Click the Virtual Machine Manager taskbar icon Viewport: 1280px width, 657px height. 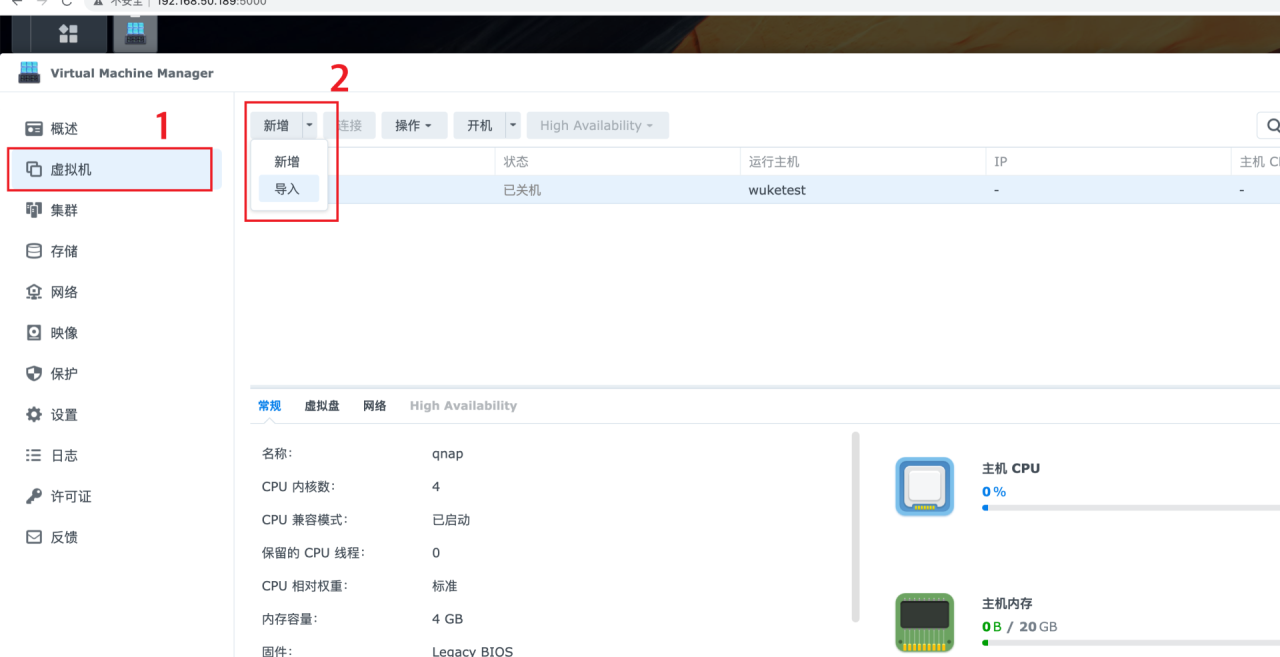pyautogui.click(x=135, y=34)
